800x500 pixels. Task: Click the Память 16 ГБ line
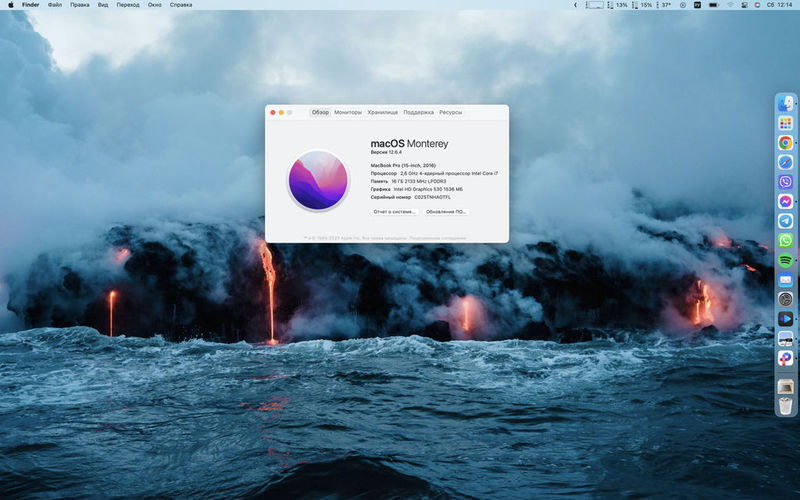[x=408, y=181]
